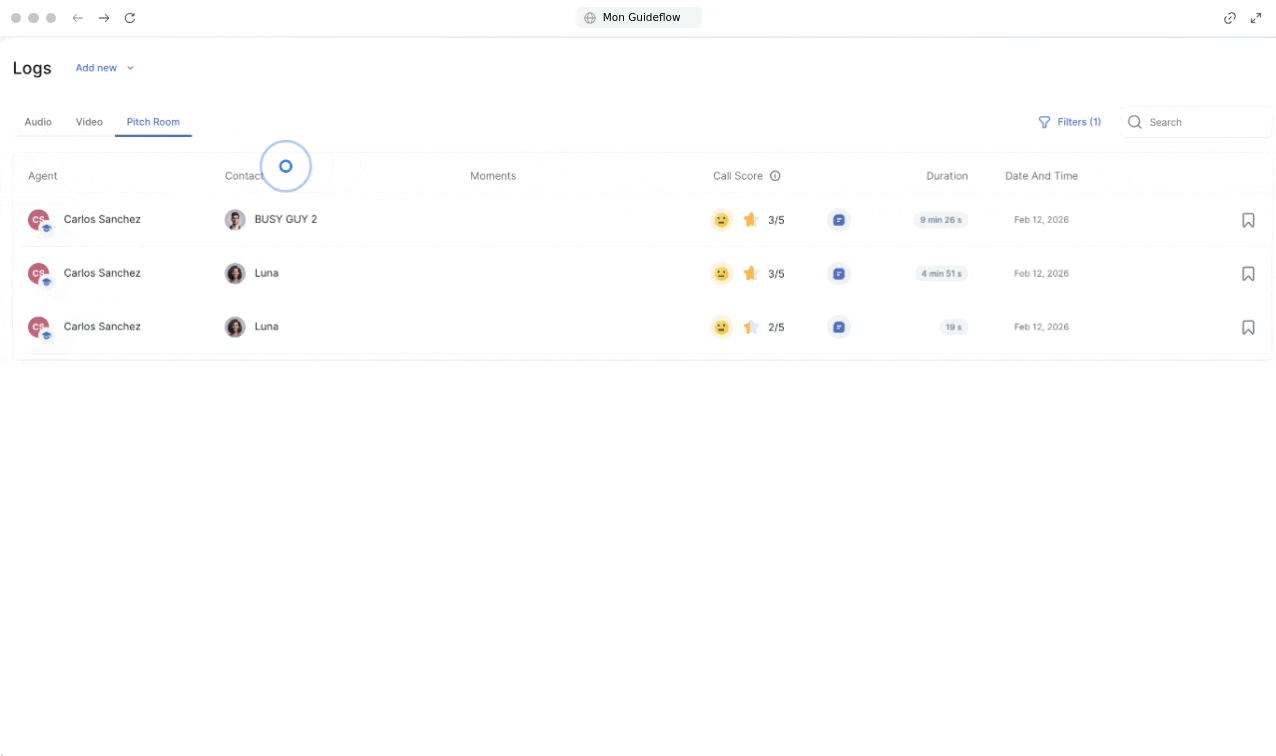Click the browser back arrow
This screenshot has height=756, width=1276.
[78, 18]
